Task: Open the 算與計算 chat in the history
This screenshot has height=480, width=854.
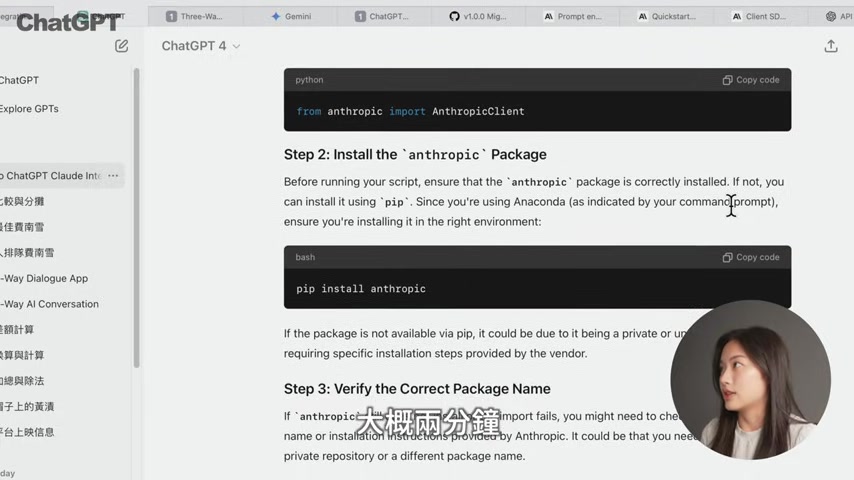Action: [22, 355]
